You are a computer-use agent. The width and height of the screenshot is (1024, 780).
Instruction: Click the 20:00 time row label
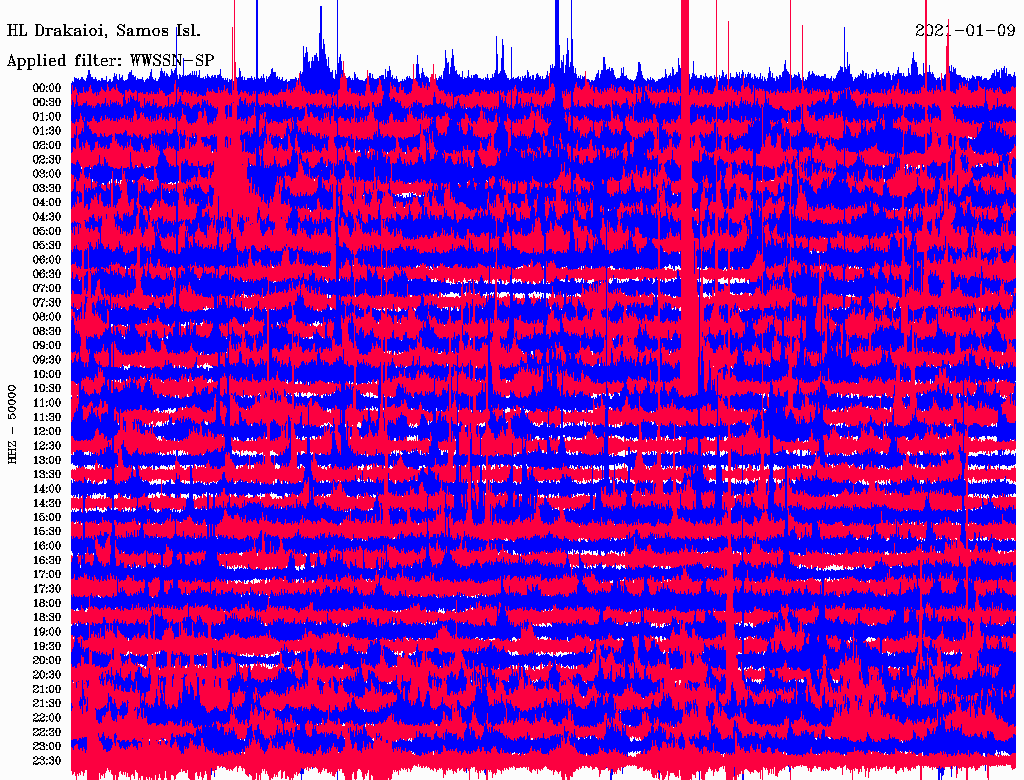(47, 661)
